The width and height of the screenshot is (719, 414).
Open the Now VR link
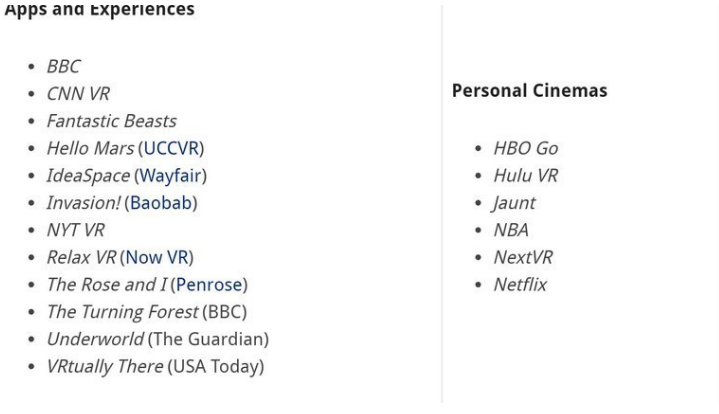(157, 258)
